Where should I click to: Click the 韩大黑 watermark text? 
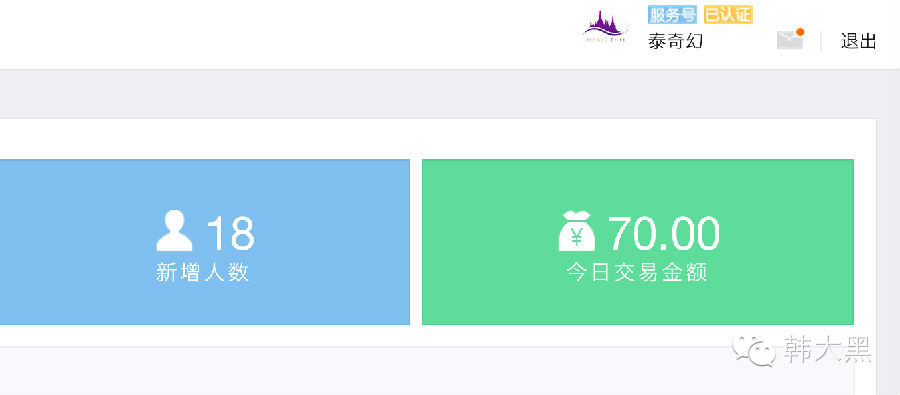(x=828, y=350)
